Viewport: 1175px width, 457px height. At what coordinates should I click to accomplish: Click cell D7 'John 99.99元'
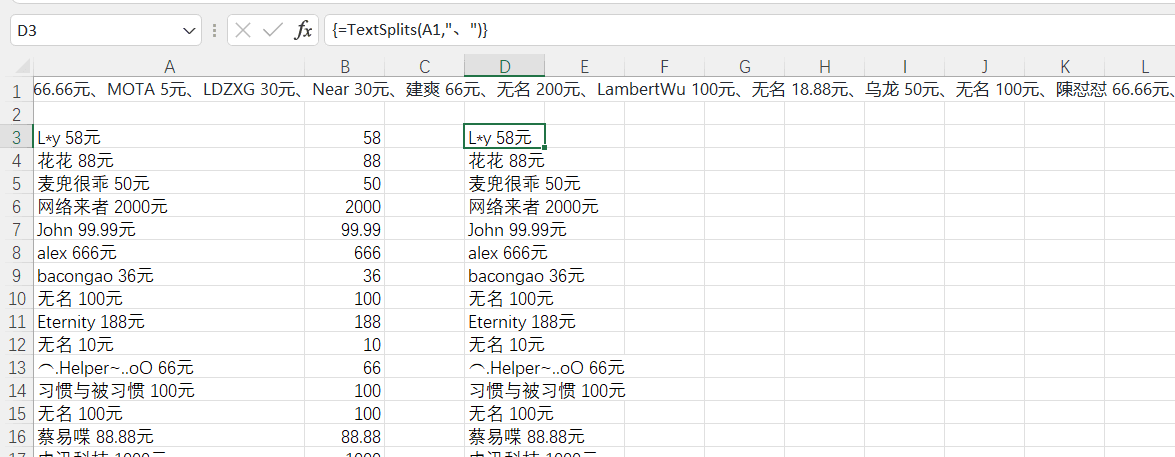click(504, 229)
